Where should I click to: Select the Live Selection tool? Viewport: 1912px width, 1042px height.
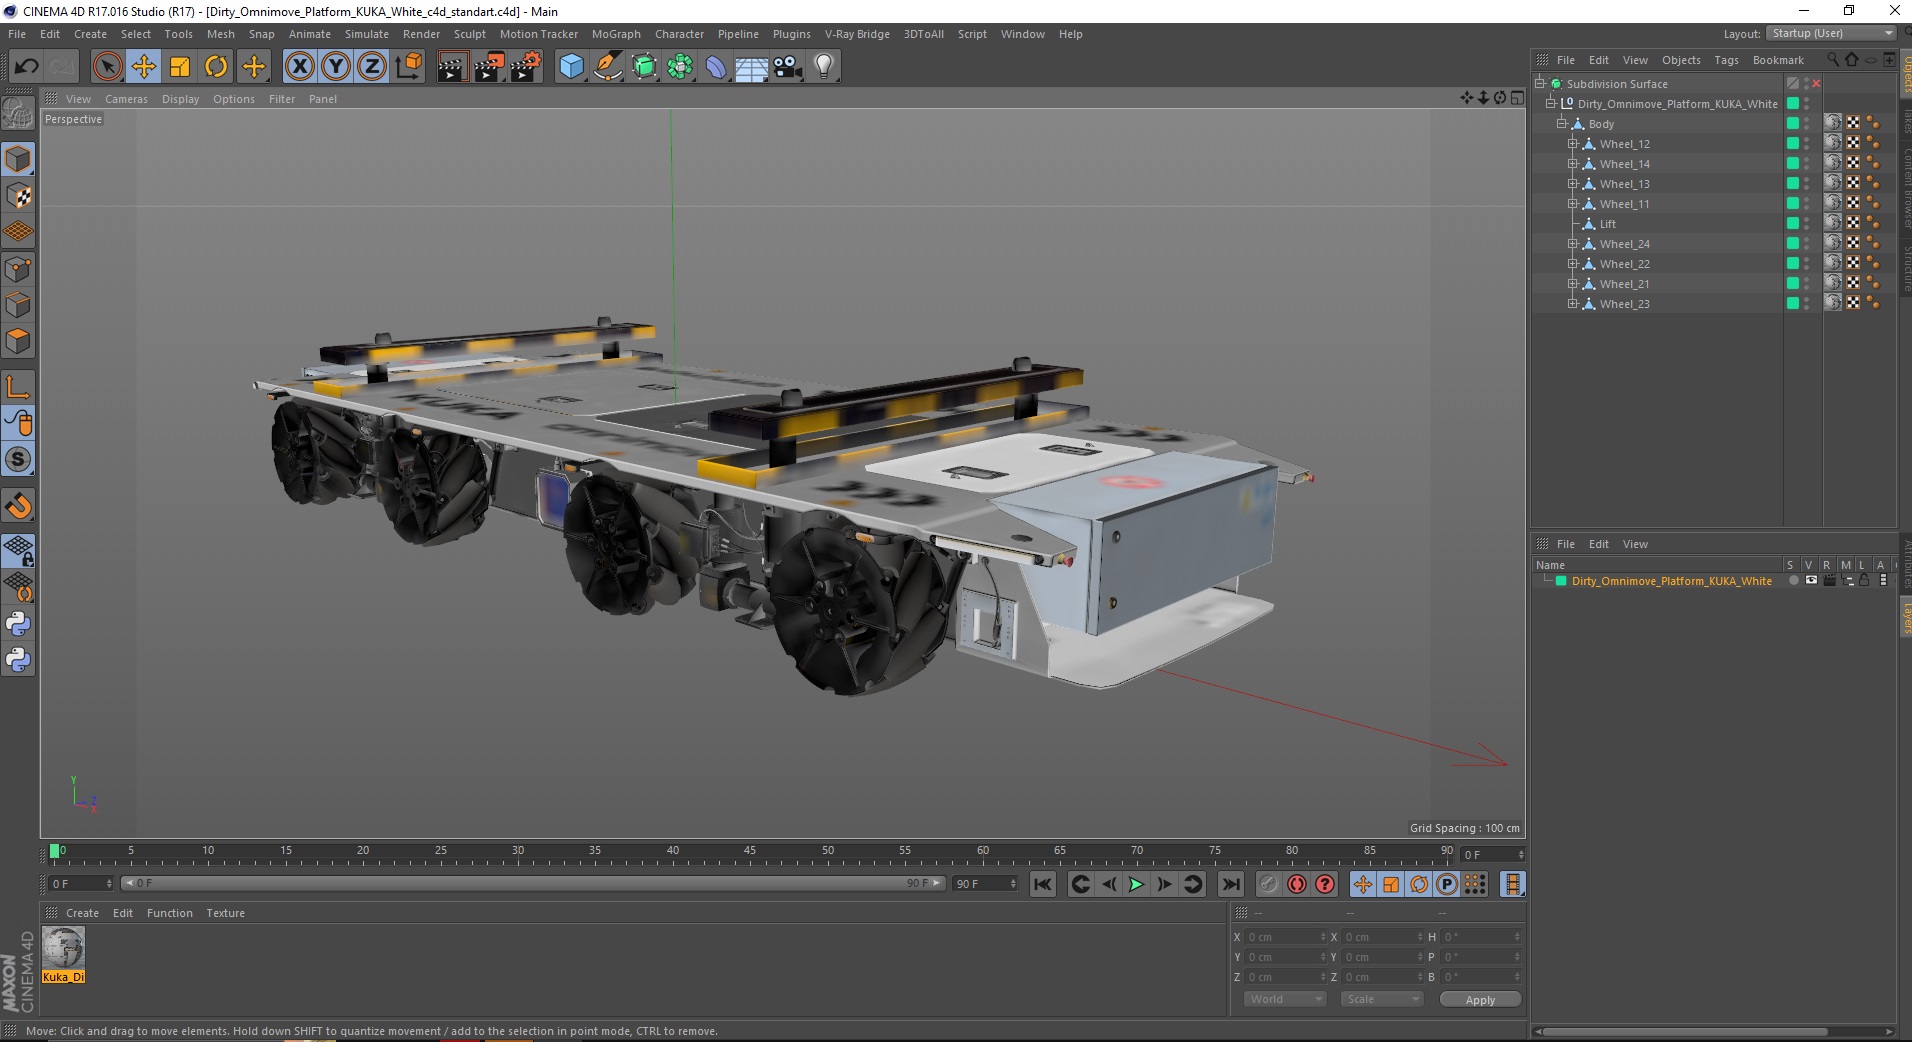click(107, 66)
